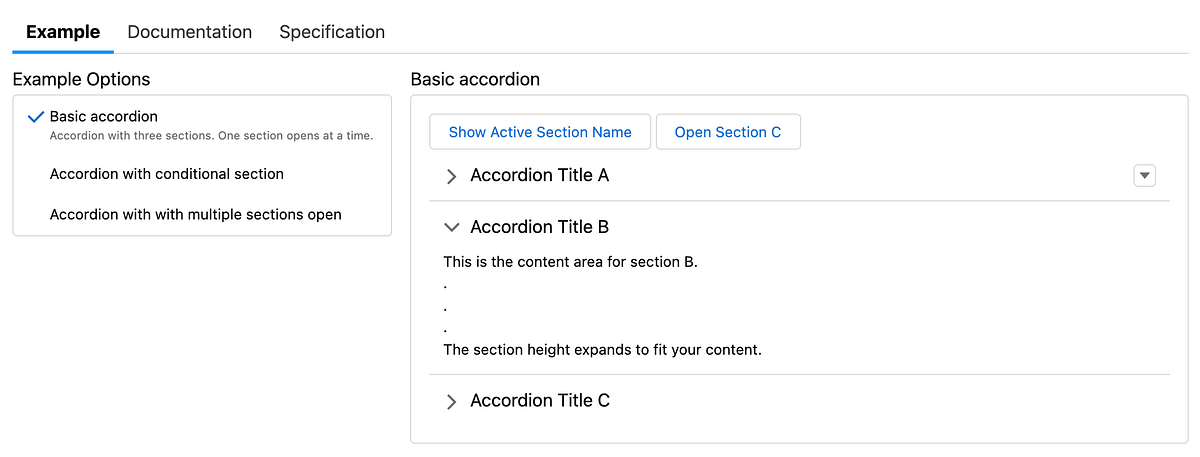Click the checkmark icon beside Basic accordion
1200x457 pixels.
[x=36, y=117]
